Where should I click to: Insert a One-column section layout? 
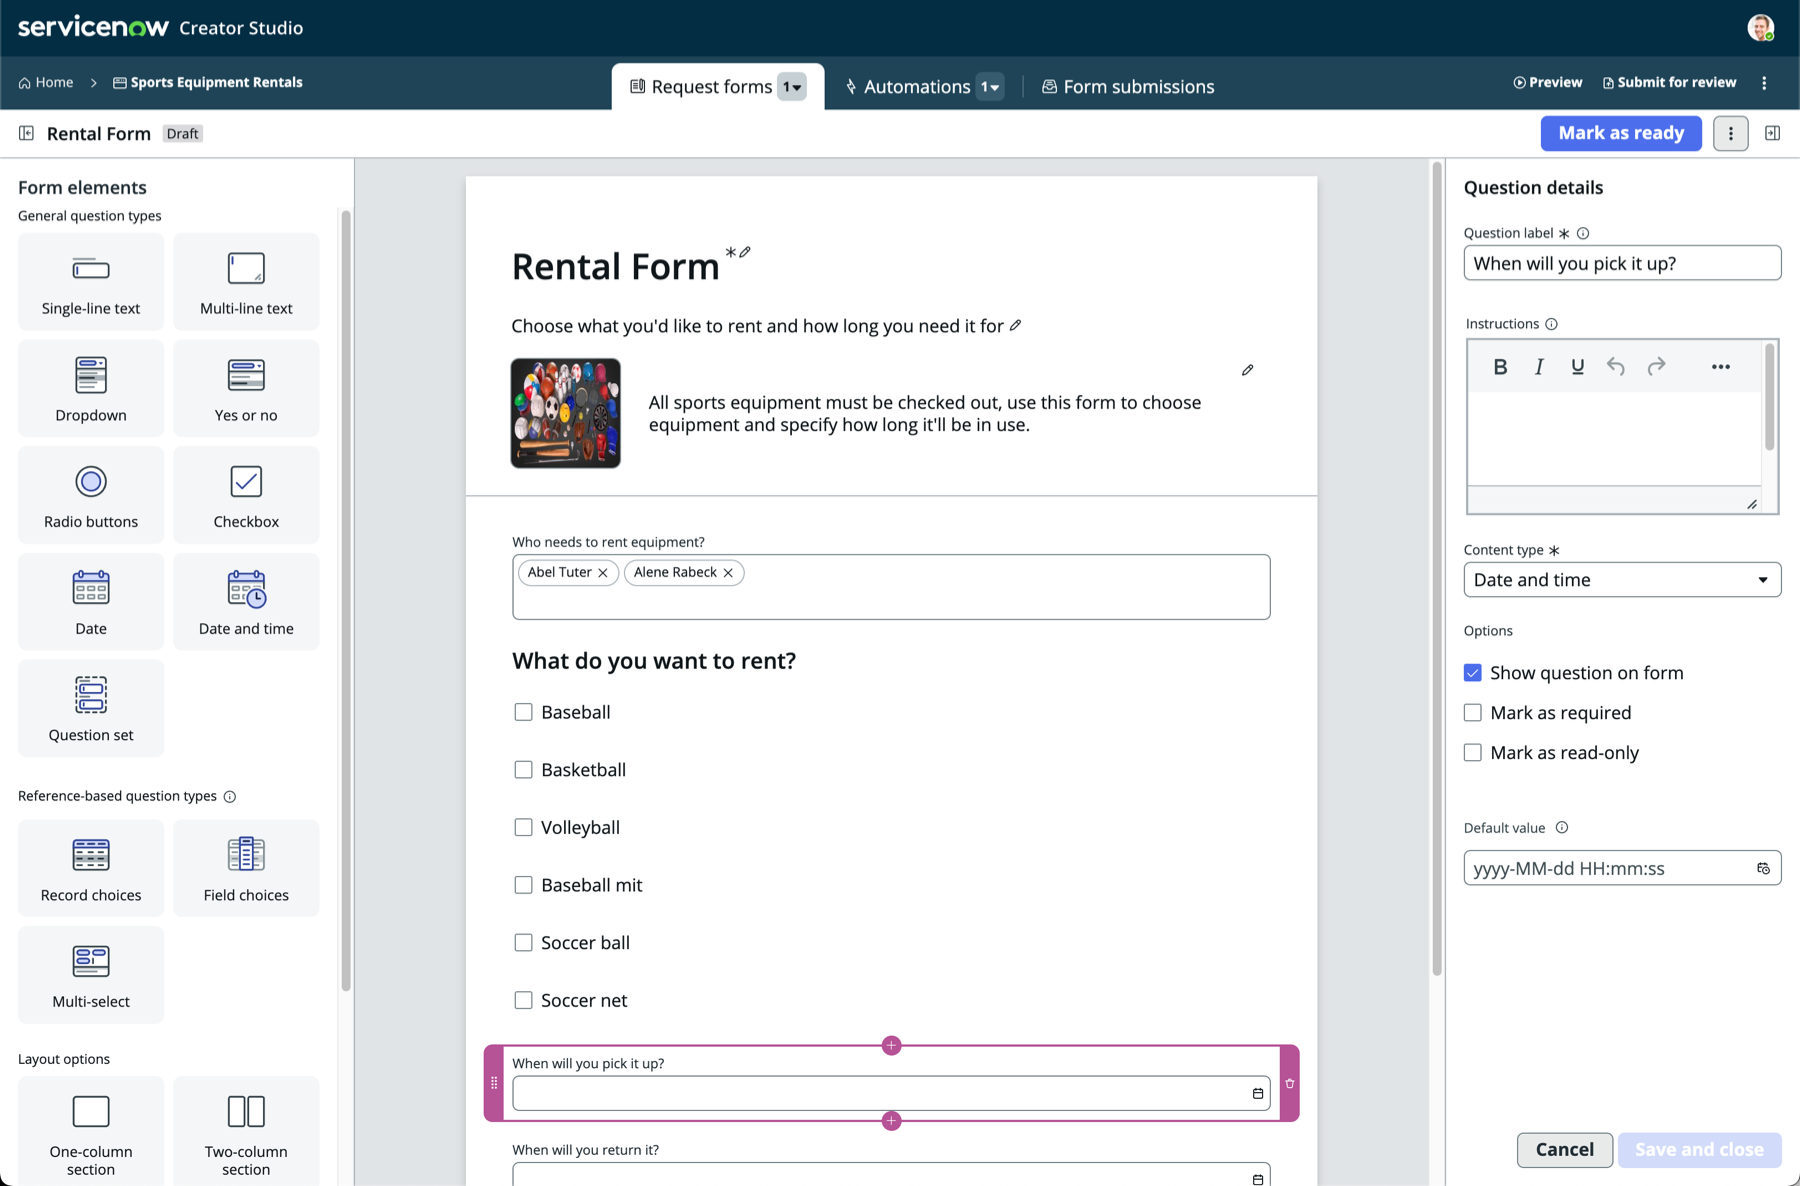tap(91, 1132)
